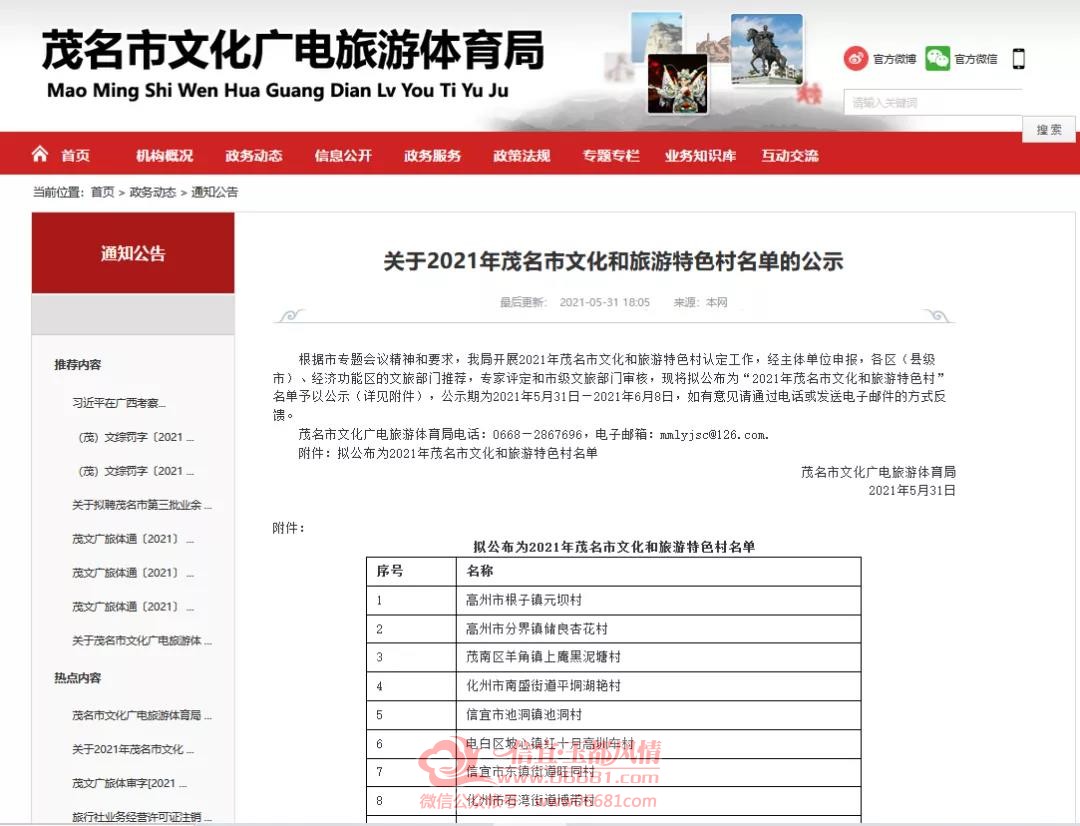The image size is (1080, 826).
Task: Open the official WeChat icon
Action: coord(937,59)
